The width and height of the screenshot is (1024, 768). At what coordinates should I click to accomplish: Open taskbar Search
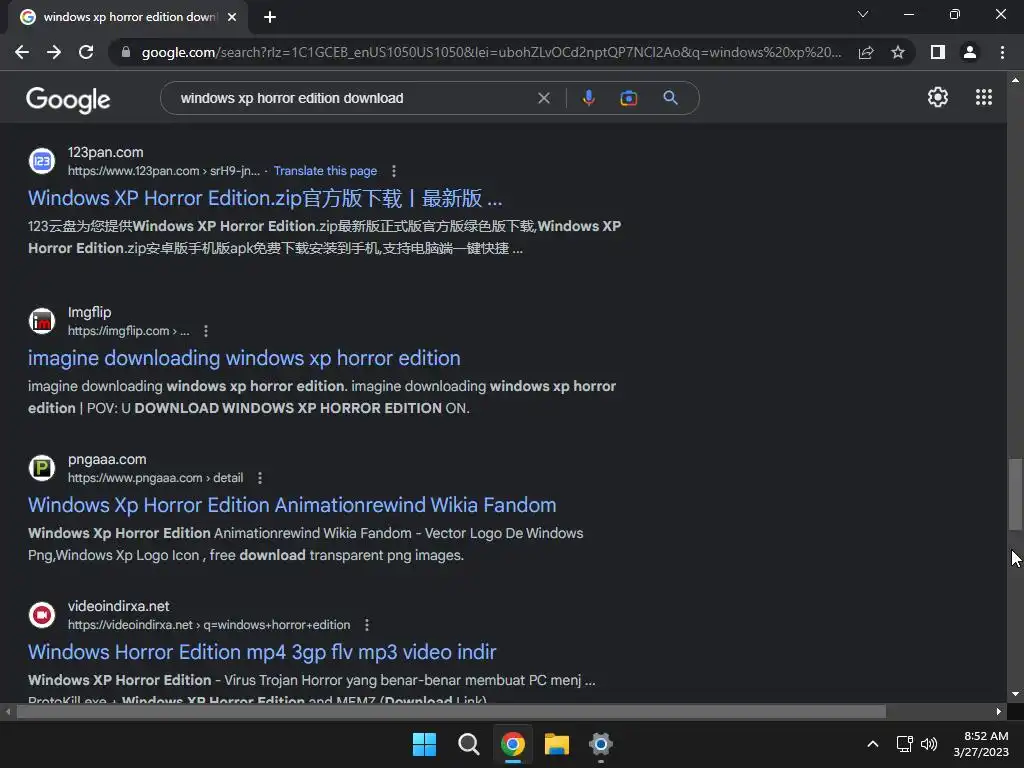click(x=468, y=744)
